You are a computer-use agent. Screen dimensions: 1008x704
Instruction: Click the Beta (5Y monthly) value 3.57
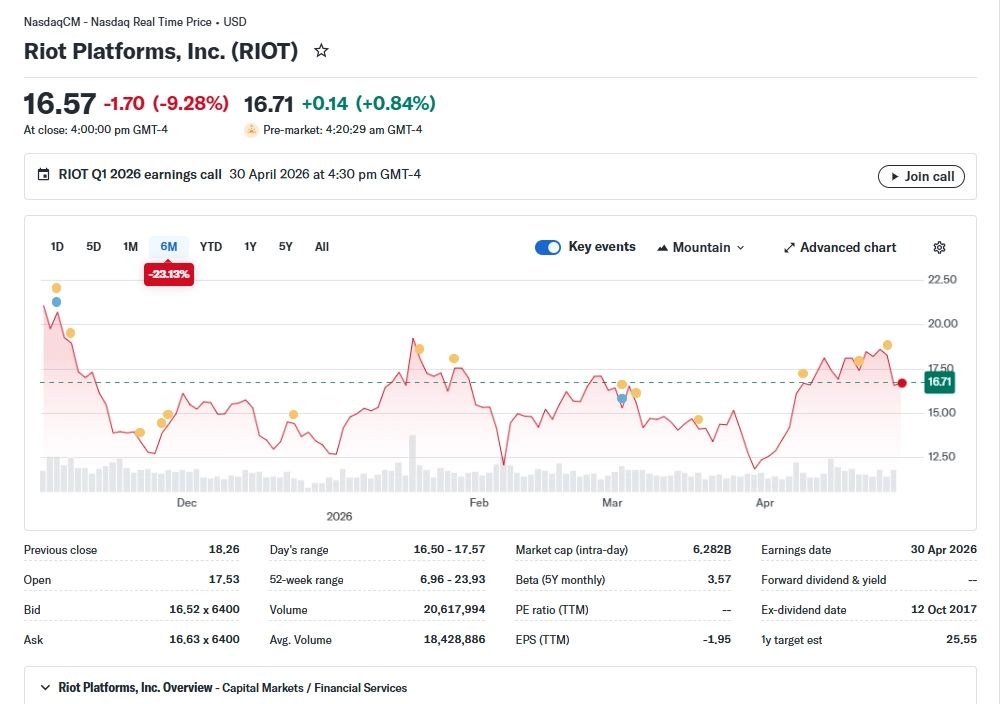(719, 579)
